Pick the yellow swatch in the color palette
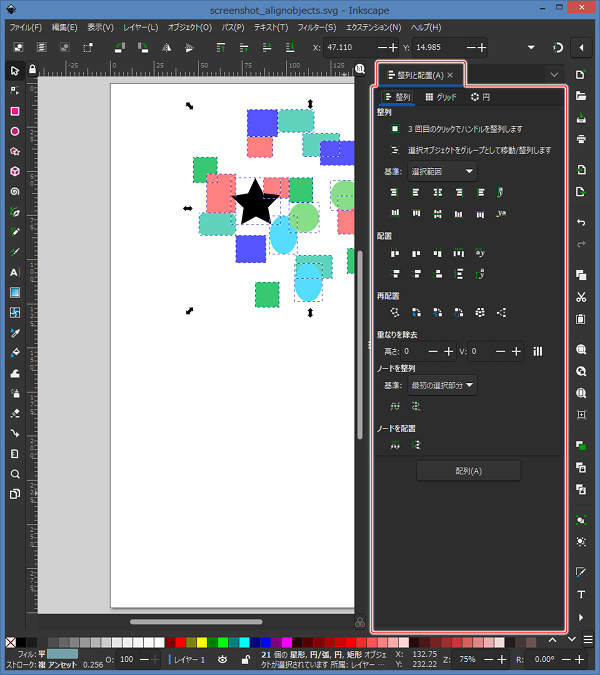Image resolution: width=600 pixels, height=675 pixels. tap(203, 642)
